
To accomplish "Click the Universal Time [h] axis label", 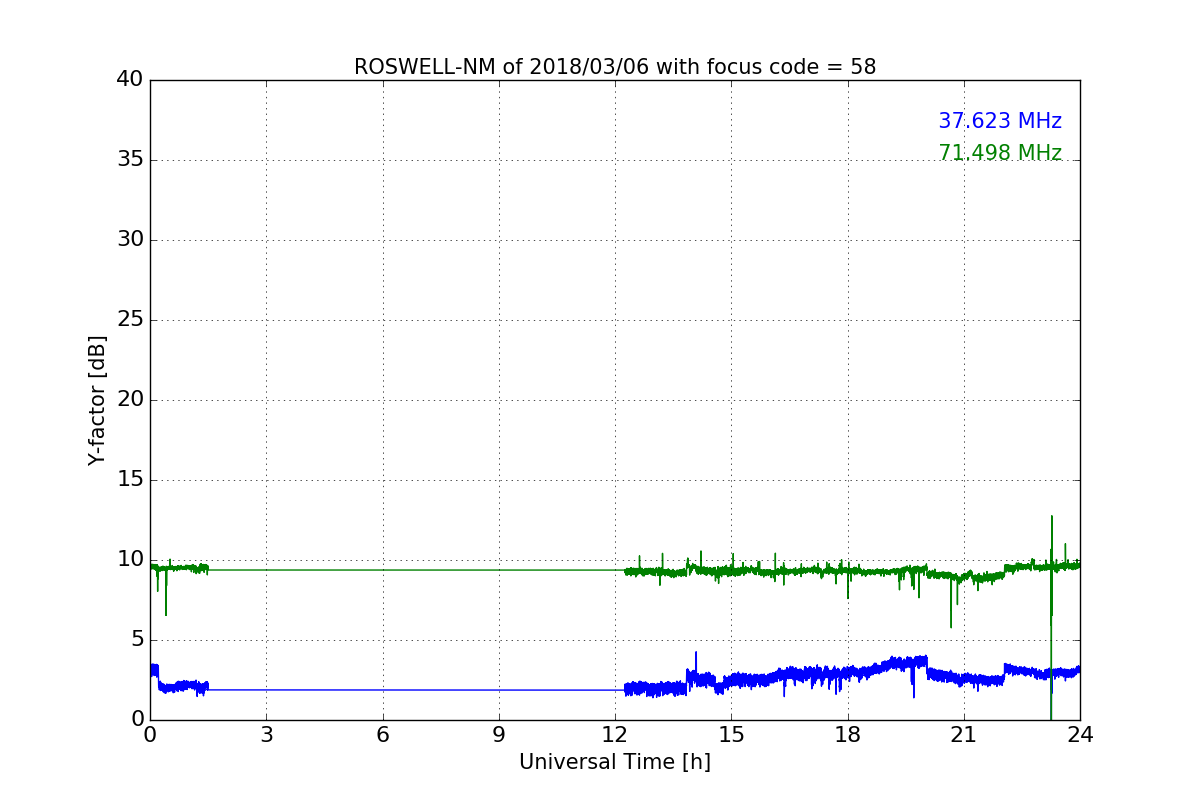I will (x=615, y=762).
